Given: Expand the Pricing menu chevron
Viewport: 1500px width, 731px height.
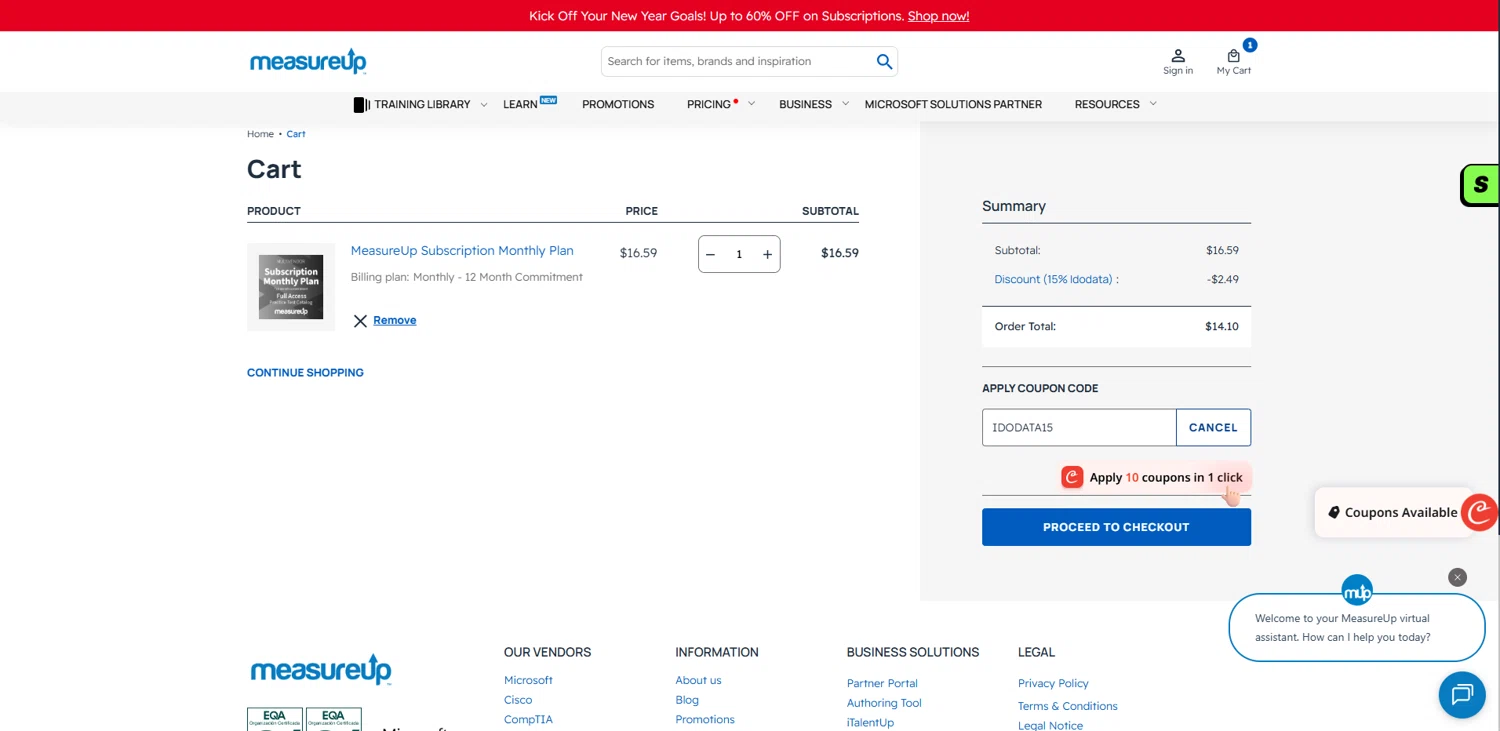Looking at the screenshot, I should tap(751, 104).
